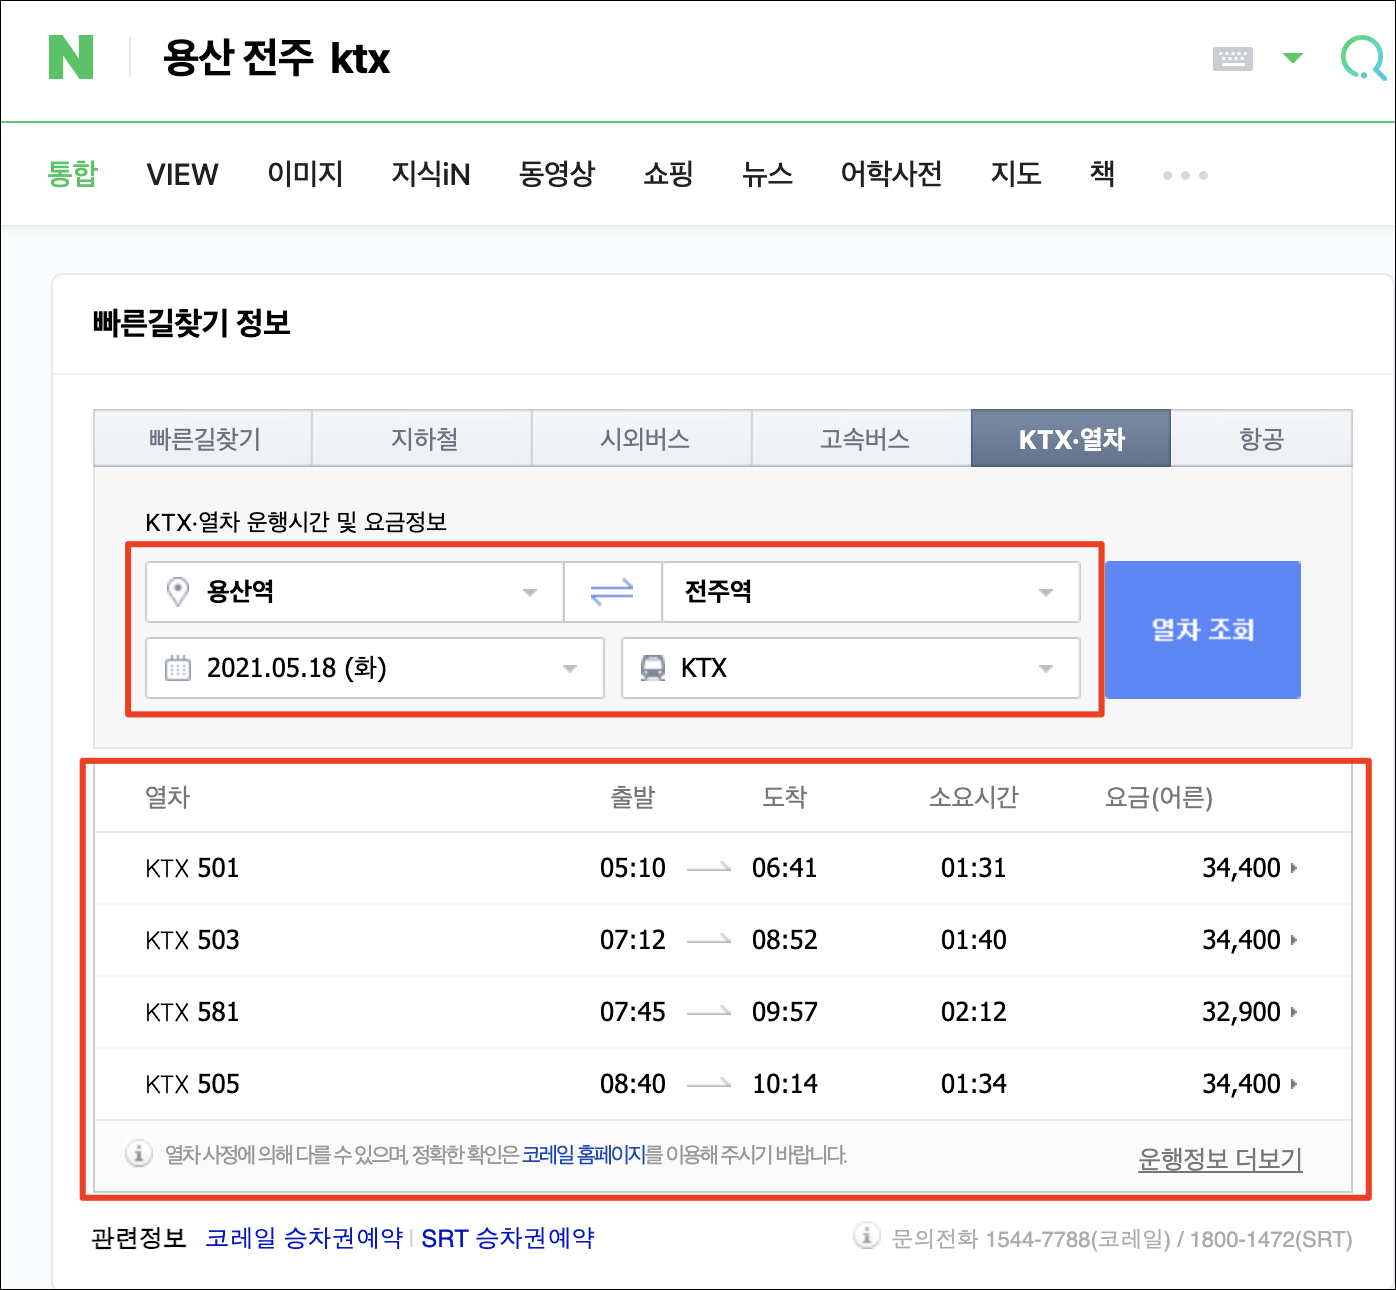
Task: Open the 쇼핑 tab
Action: point(668,174)
